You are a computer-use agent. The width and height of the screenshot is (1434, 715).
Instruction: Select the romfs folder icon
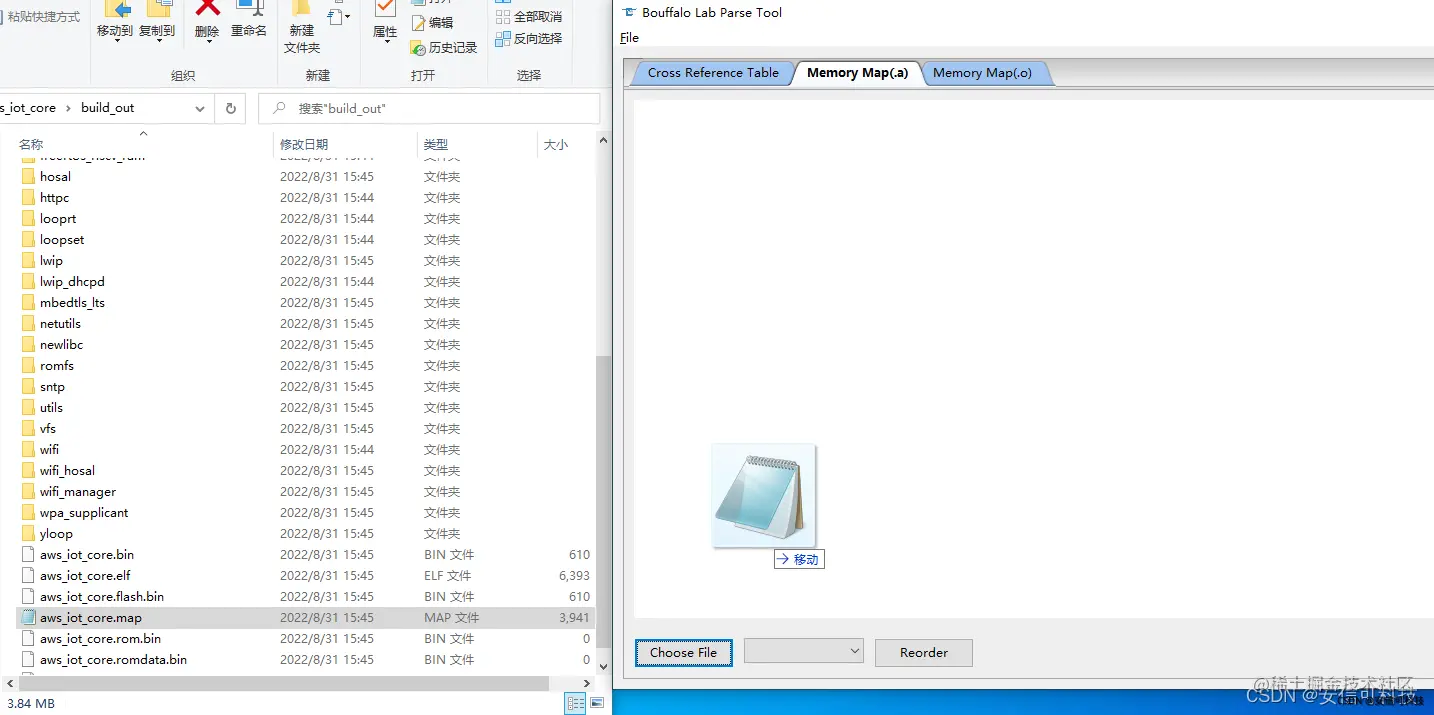pos(28,366)
